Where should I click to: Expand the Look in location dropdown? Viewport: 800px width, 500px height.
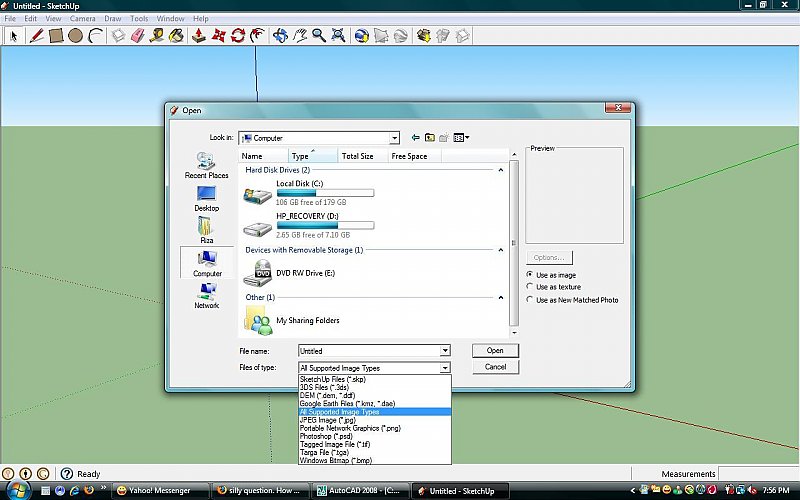click(x=394, y=138)
